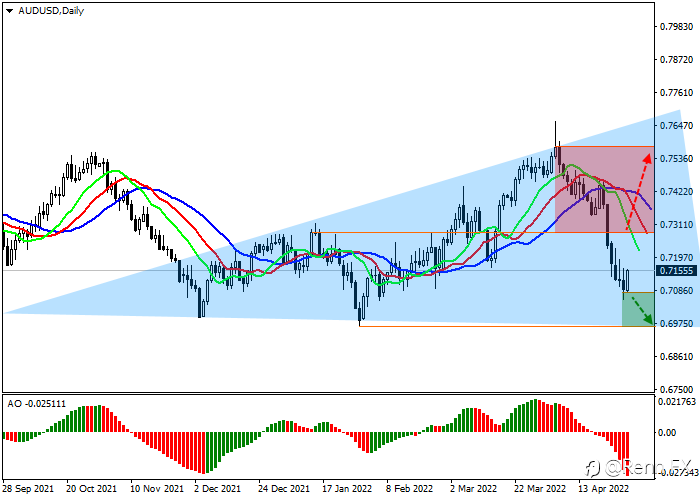Select the current price label 0.71555
Viewport: 700px width, 500px height.
(676, 271)
